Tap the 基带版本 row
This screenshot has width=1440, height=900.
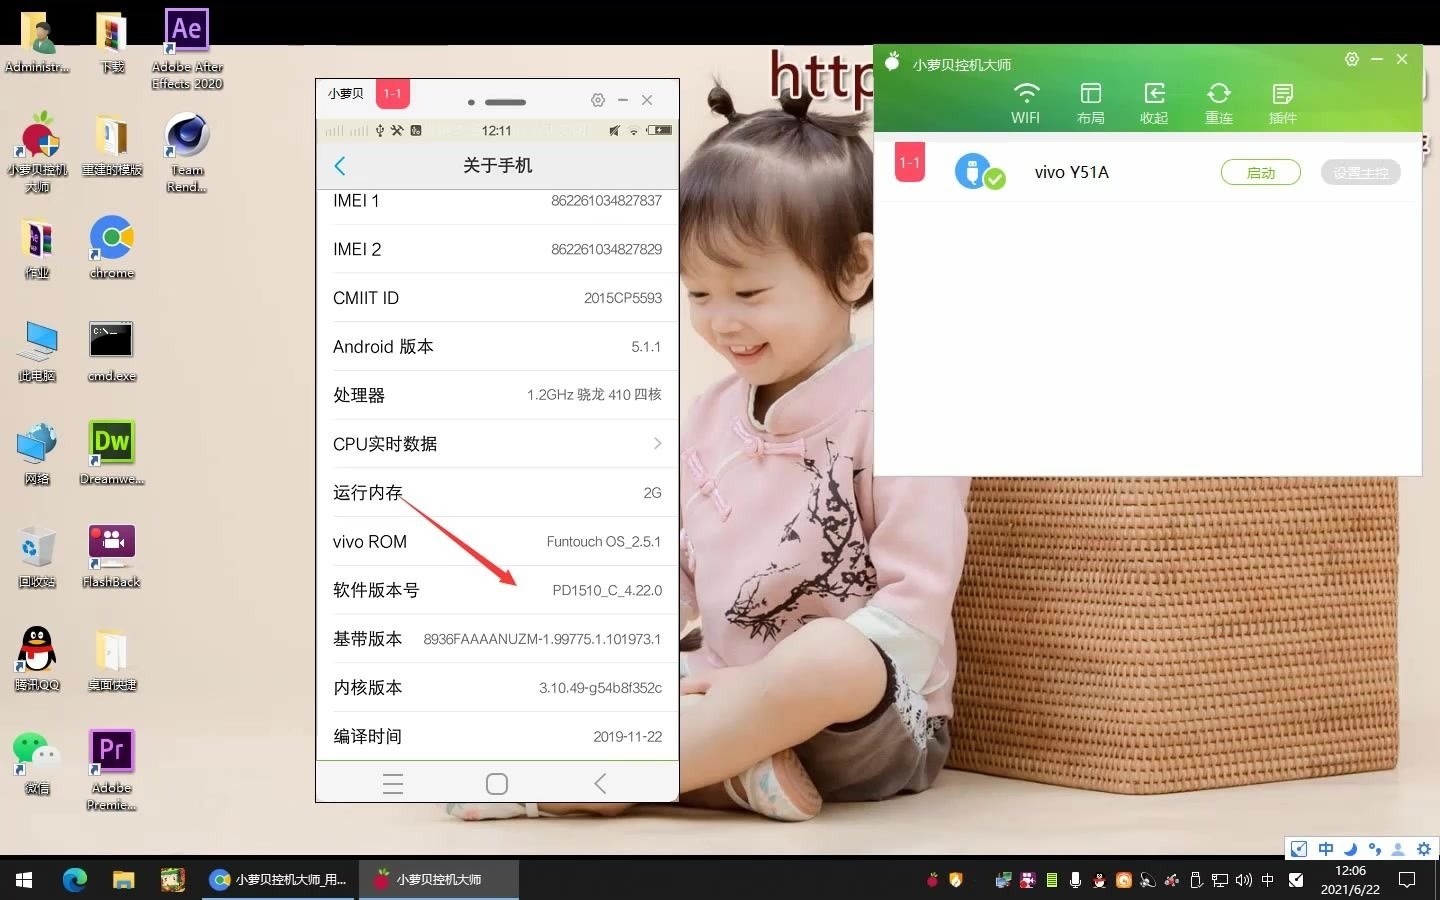(x=497, y=639)
